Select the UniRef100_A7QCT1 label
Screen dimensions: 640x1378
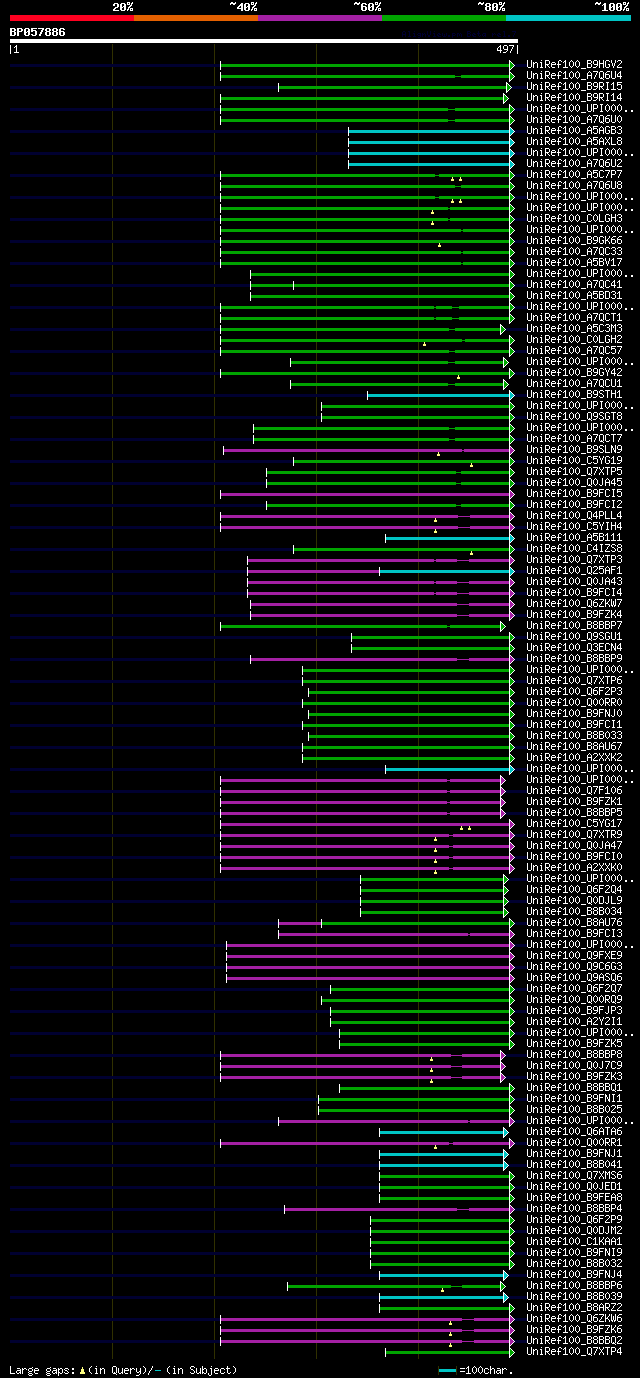[574, 317]
